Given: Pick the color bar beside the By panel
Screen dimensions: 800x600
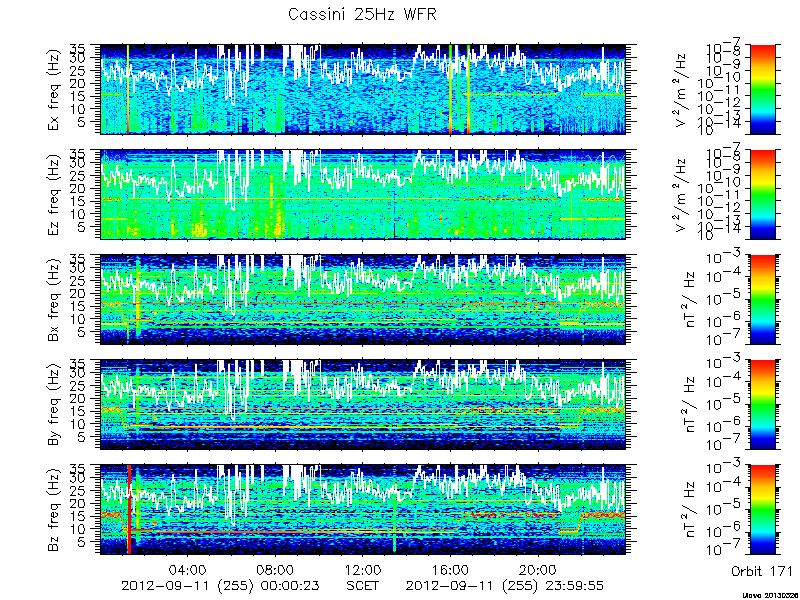Looking at the screenshot, I should [762, 405].
